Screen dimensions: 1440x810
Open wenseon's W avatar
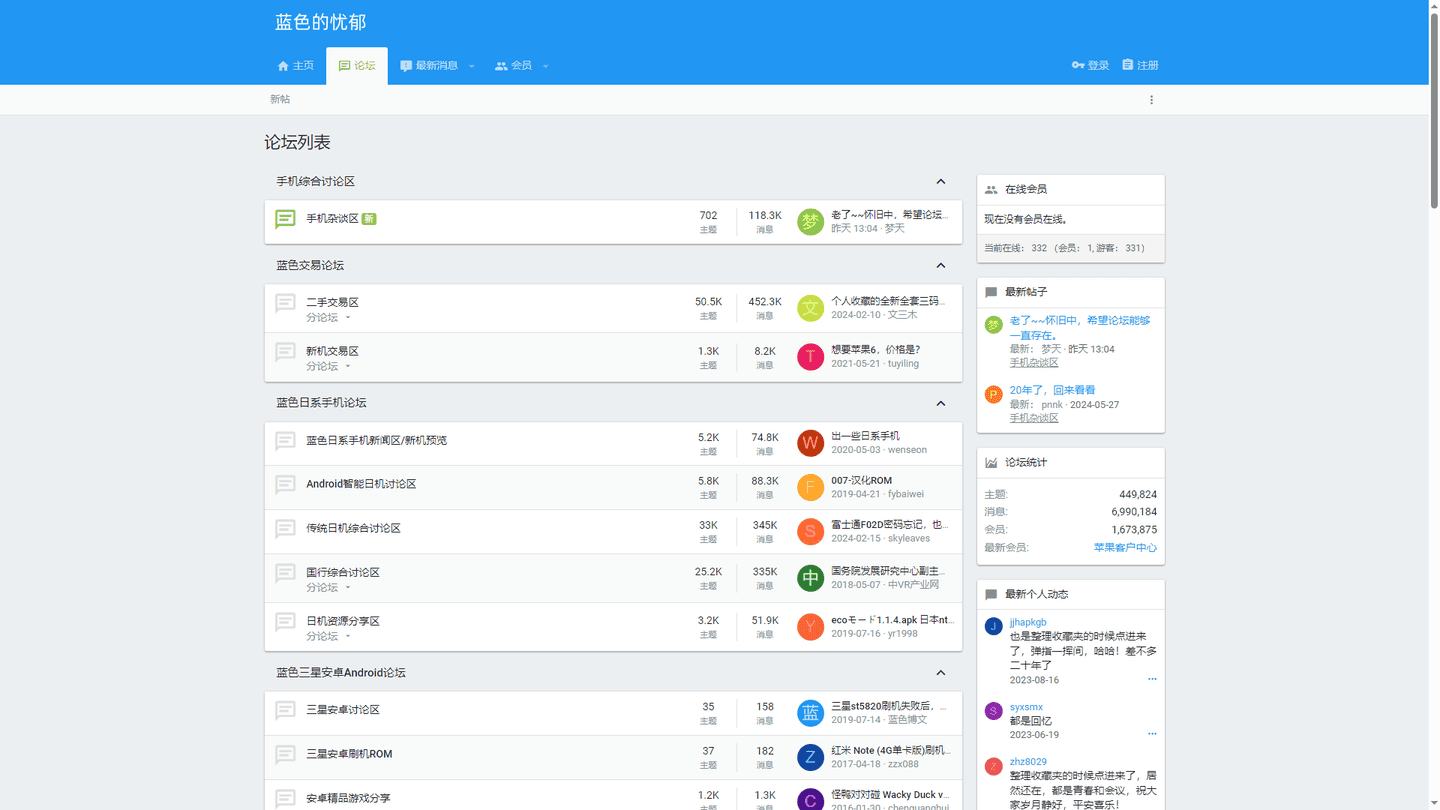(x=810, y=443)
